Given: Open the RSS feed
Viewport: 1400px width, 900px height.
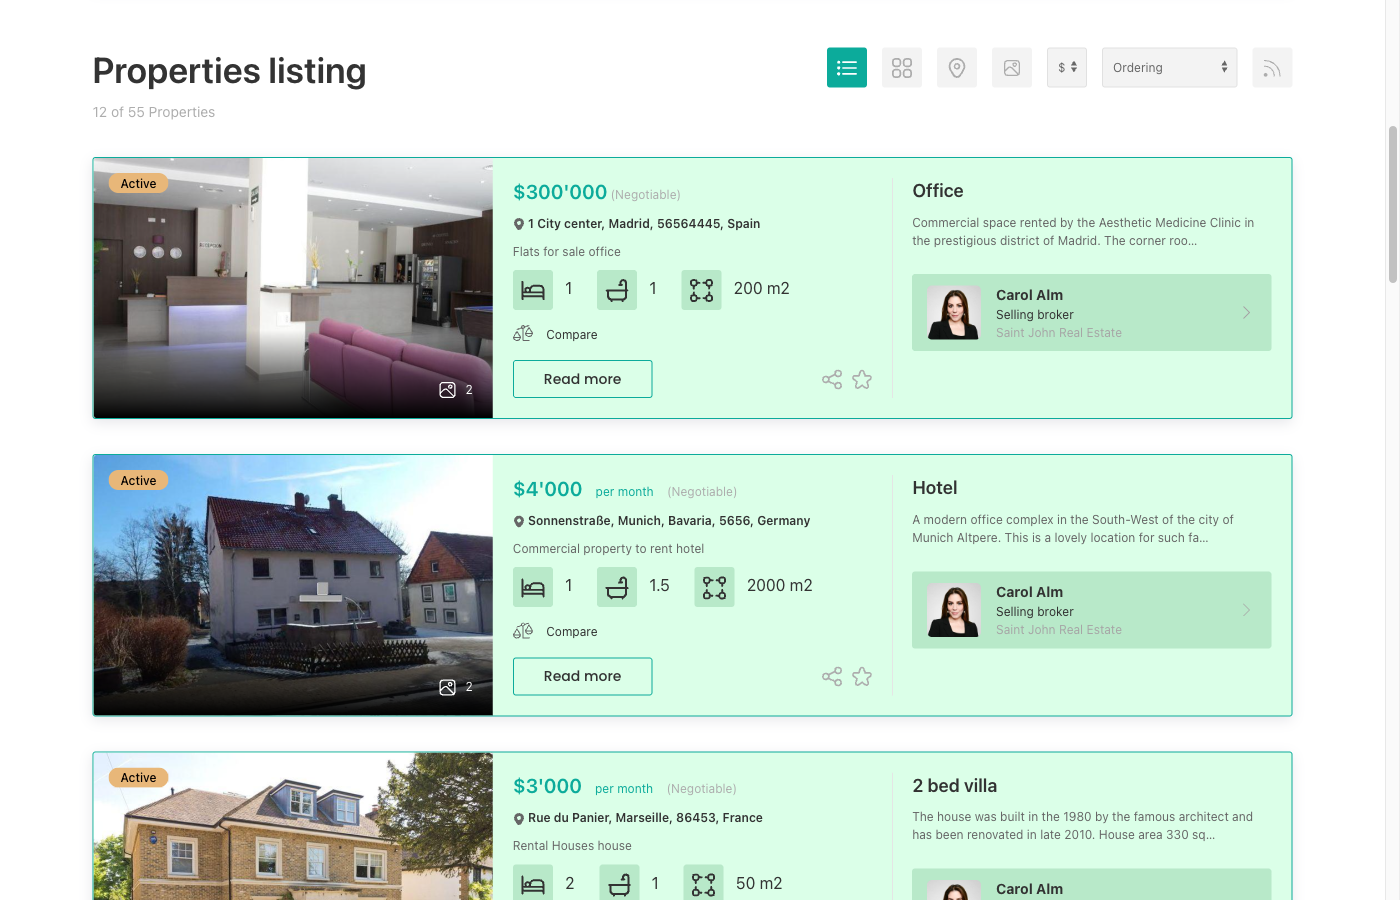Looking at the screenshot, I should (x=1271, y=67).
